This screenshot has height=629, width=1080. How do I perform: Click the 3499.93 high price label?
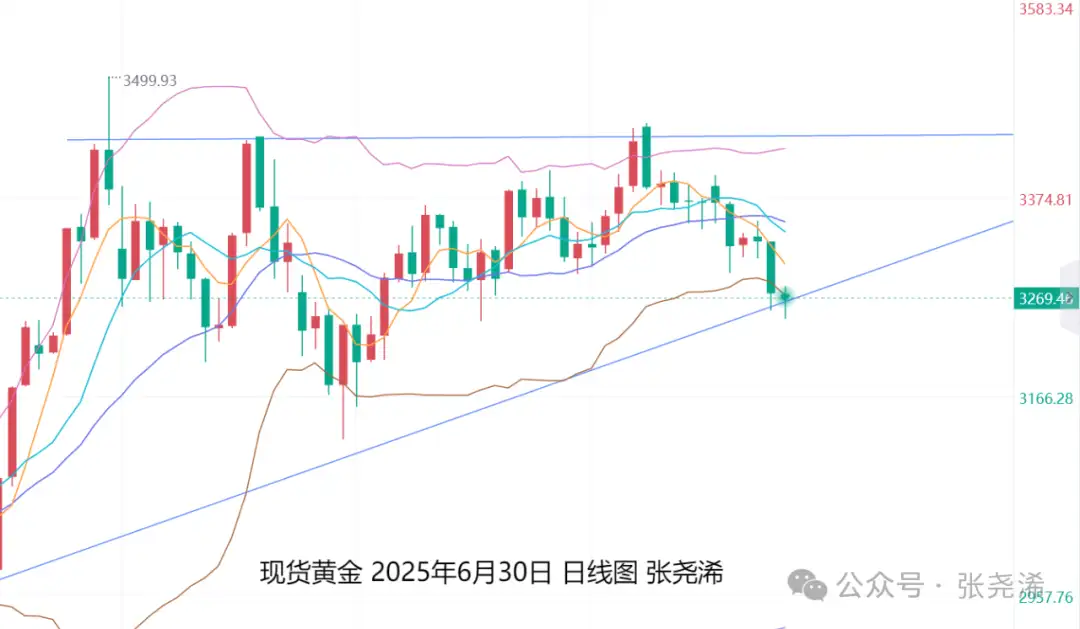149,81
